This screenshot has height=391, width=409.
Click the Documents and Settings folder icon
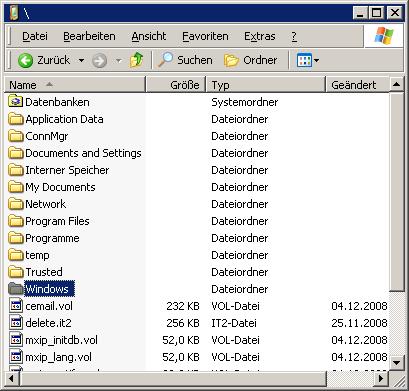click(x=15, y=153)
